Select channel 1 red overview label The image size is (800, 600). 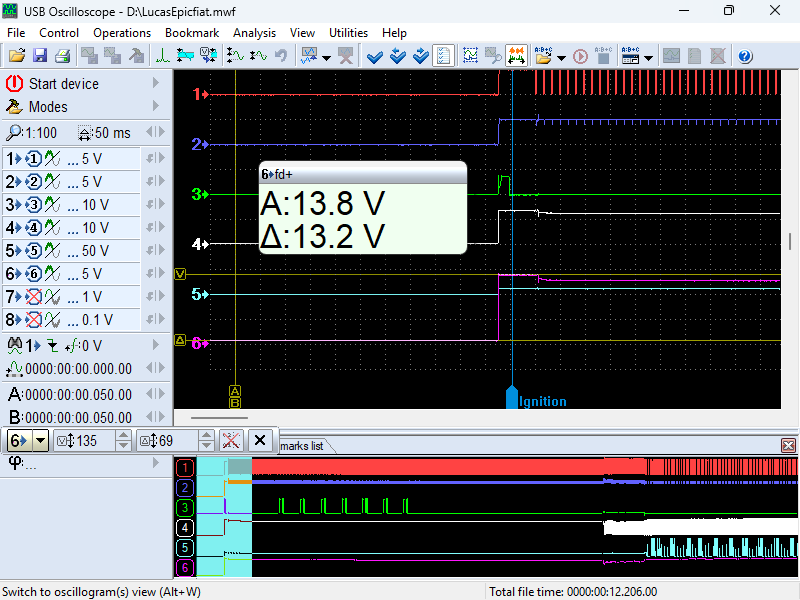[185, 467]
